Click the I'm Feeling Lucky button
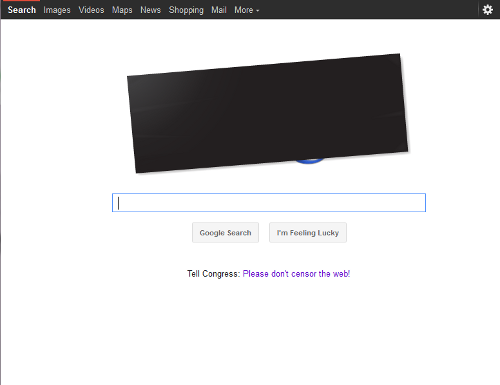This screenshot has width=500, height=385. click(x=308, y=233)
